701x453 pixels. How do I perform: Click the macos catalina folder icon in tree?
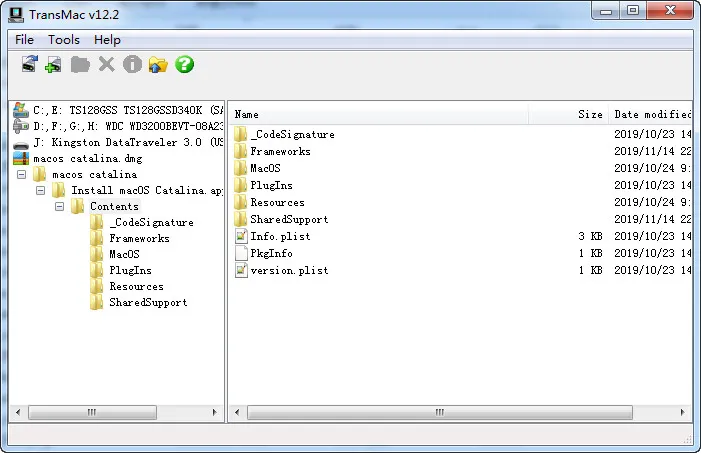[39, 174]
